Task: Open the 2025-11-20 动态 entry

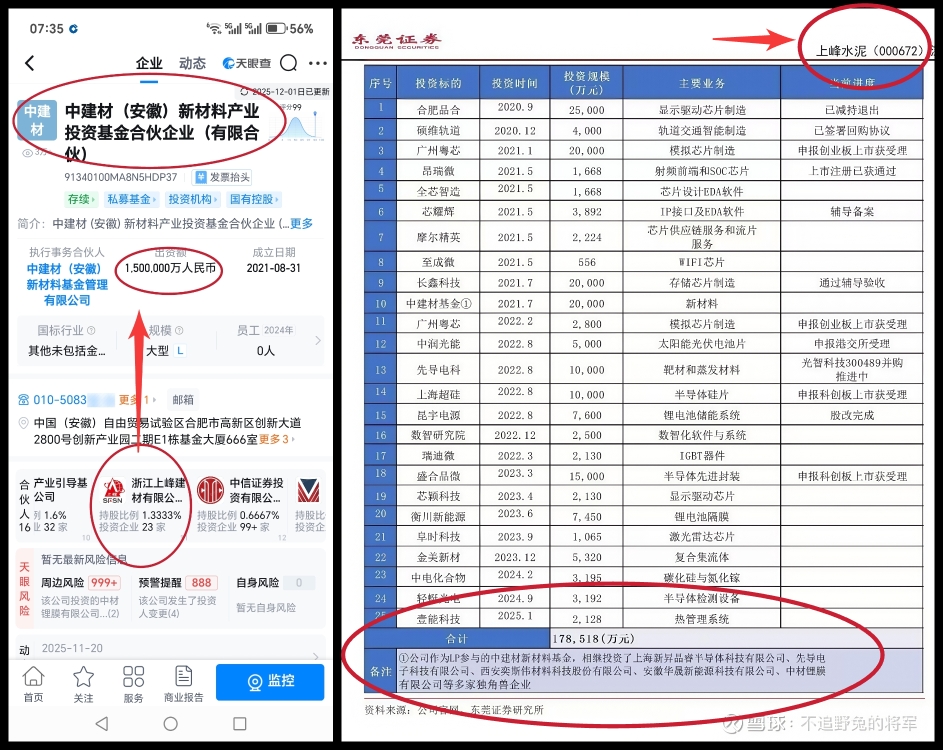Action: [x=170, y=649]
